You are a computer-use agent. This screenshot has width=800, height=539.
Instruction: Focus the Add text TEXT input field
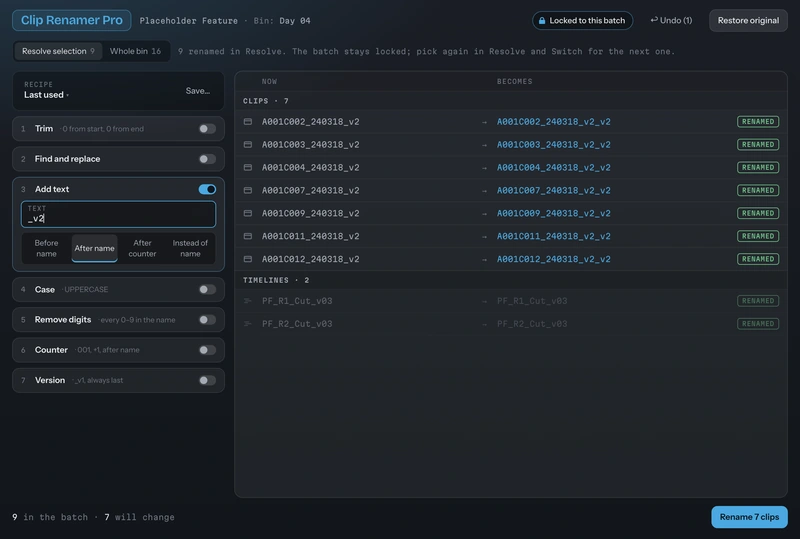pos(118,214)
